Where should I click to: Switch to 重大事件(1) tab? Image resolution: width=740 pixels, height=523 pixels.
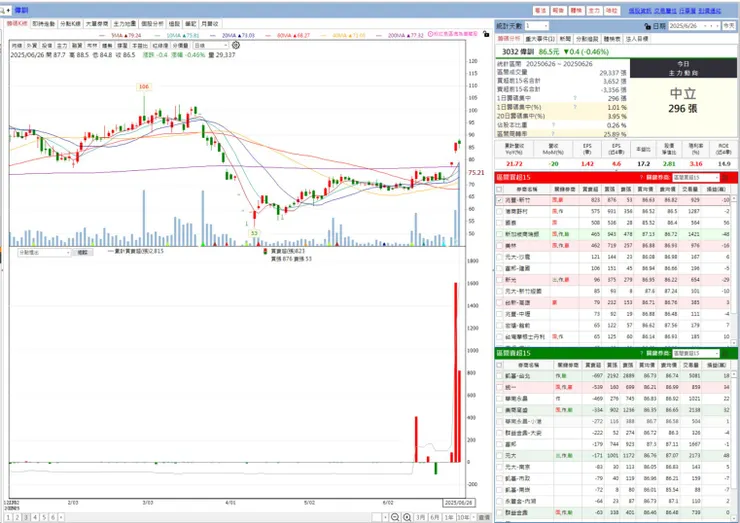tap(540, 39)
